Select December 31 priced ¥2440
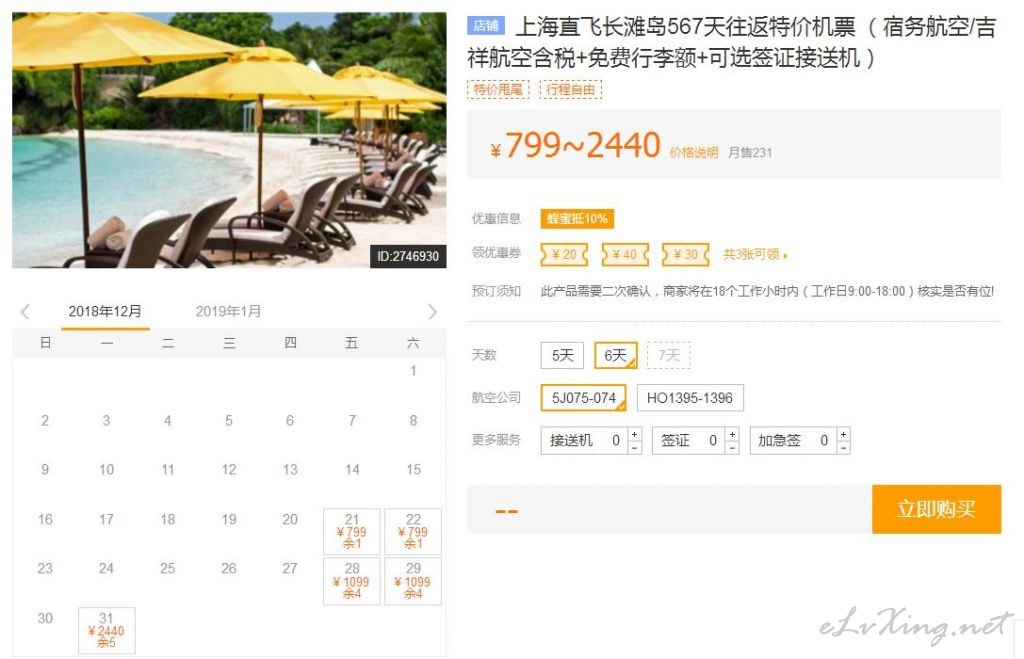1024x659 pixels. (106, 630)
